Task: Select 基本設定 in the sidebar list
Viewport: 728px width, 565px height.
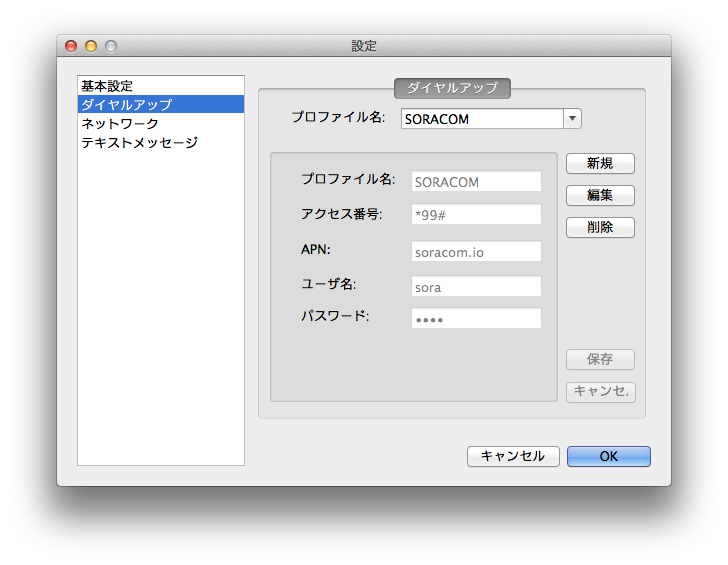Action: 161,86
